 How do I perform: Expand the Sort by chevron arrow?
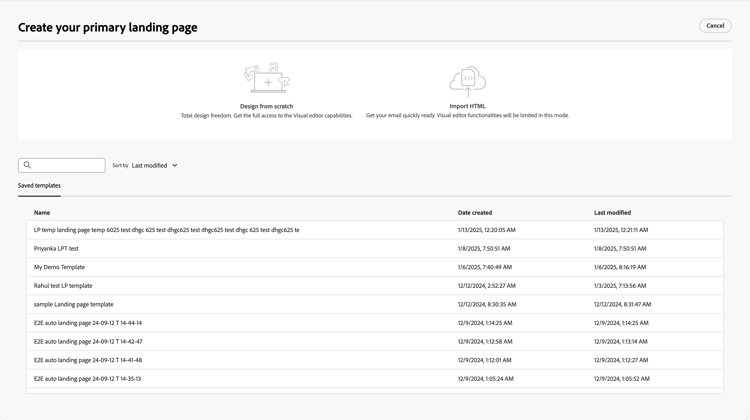click(x=175, y=166)
